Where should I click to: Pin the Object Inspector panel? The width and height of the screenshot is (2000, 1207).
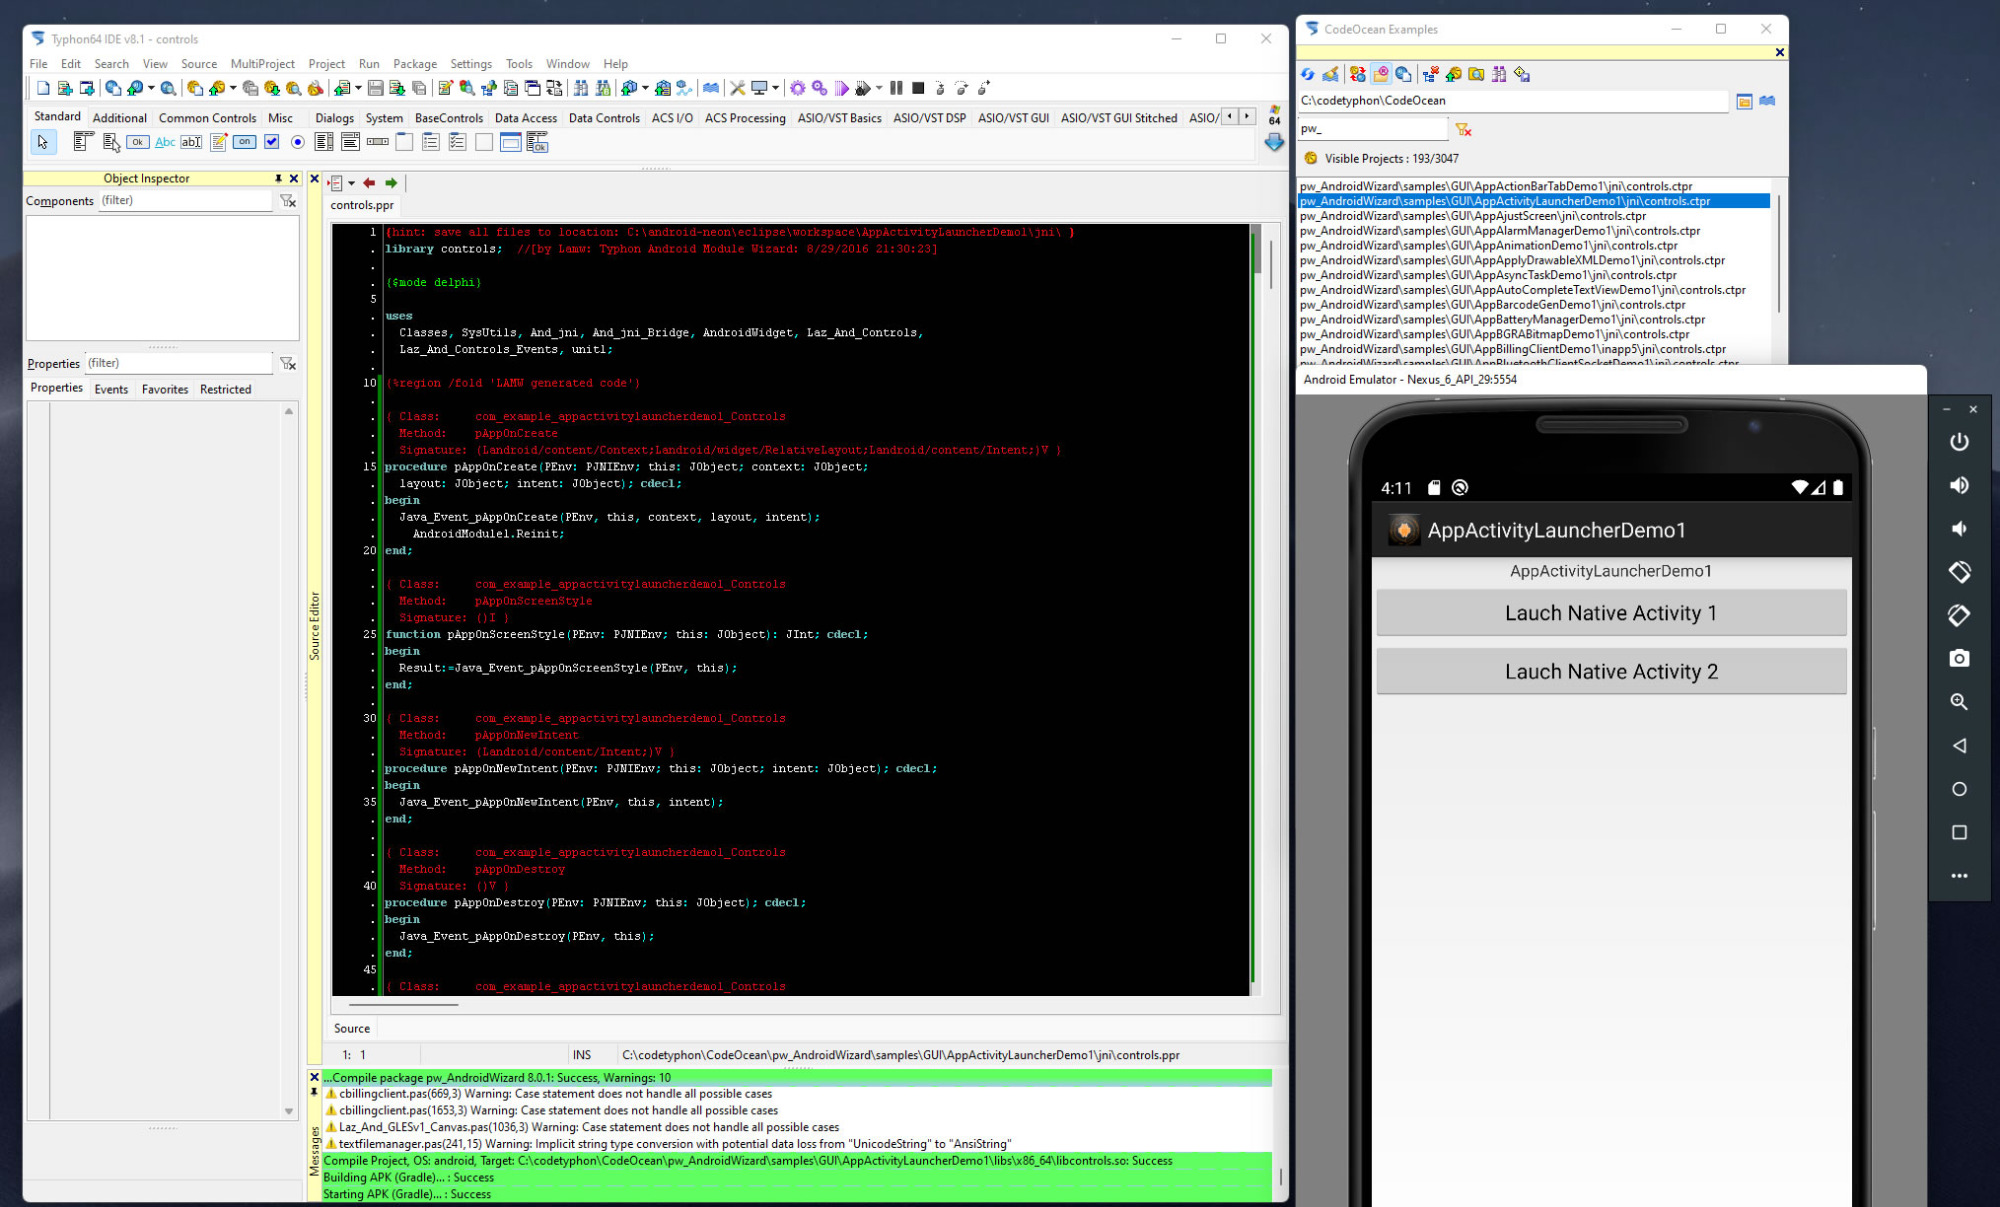[278, 178]
